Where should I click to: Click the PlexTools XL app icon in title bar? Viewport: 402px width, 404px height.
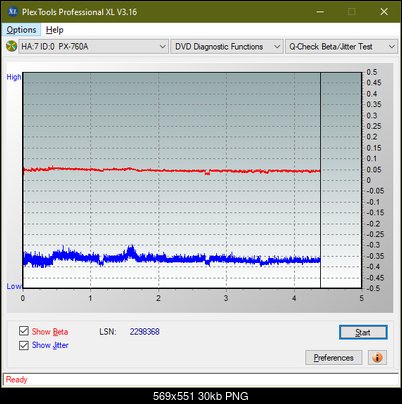[13, 12]
